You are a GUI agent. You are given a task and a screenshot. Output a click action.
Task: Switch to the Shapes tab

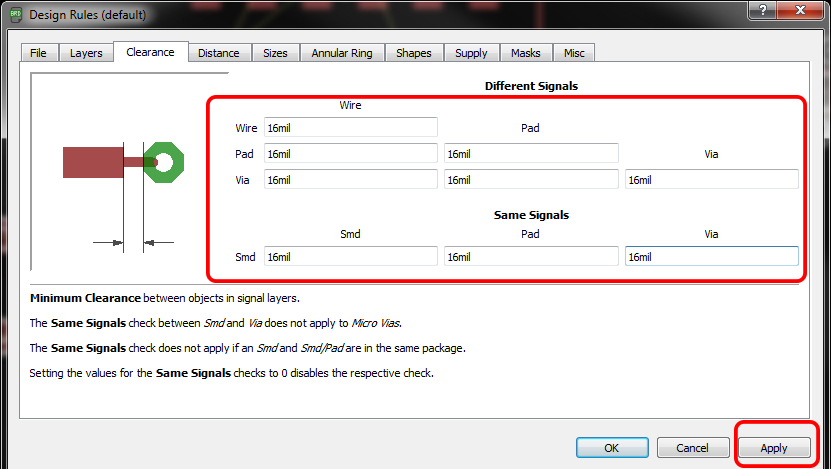pyautogui.click(x=414, y=53)
